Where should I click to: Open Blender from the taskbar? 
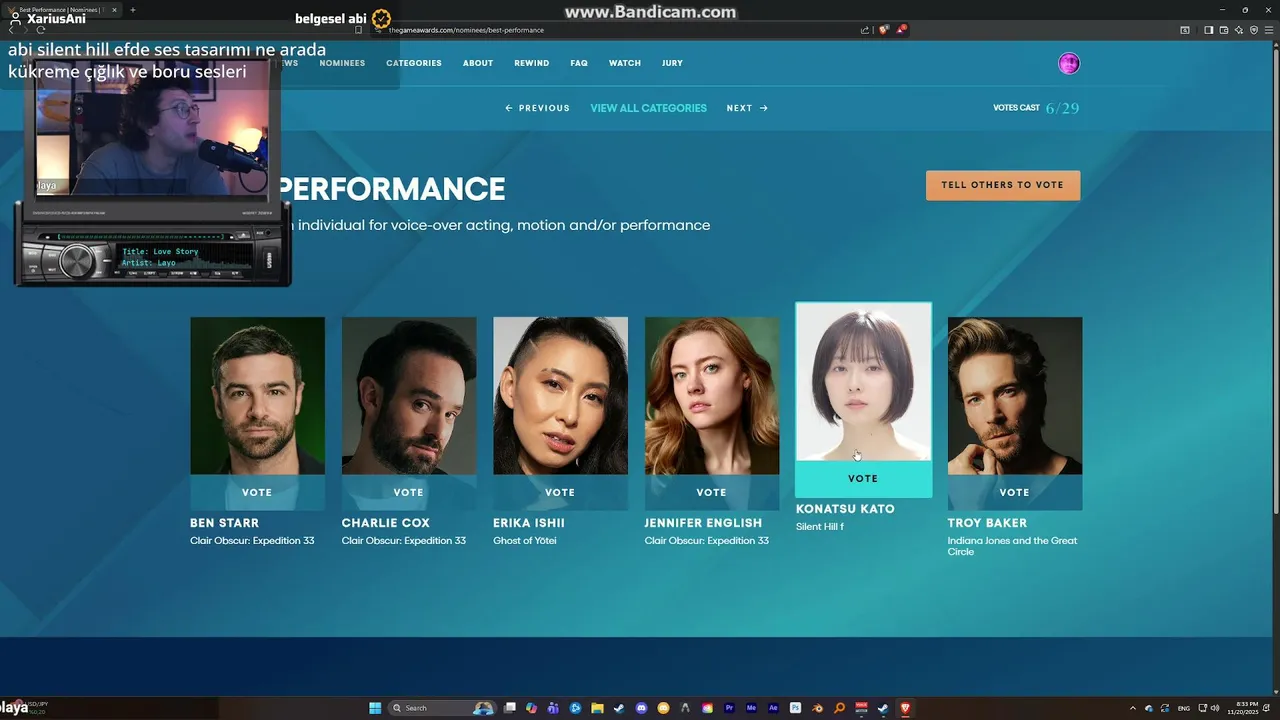point(818,708)
